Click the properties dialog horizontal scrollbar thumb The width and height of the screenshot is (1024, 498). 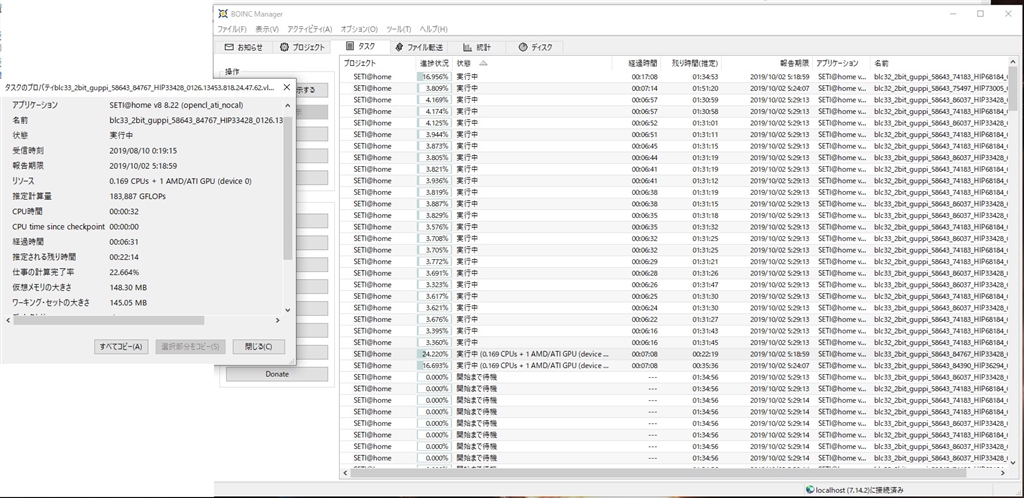(x=108, y=320)
